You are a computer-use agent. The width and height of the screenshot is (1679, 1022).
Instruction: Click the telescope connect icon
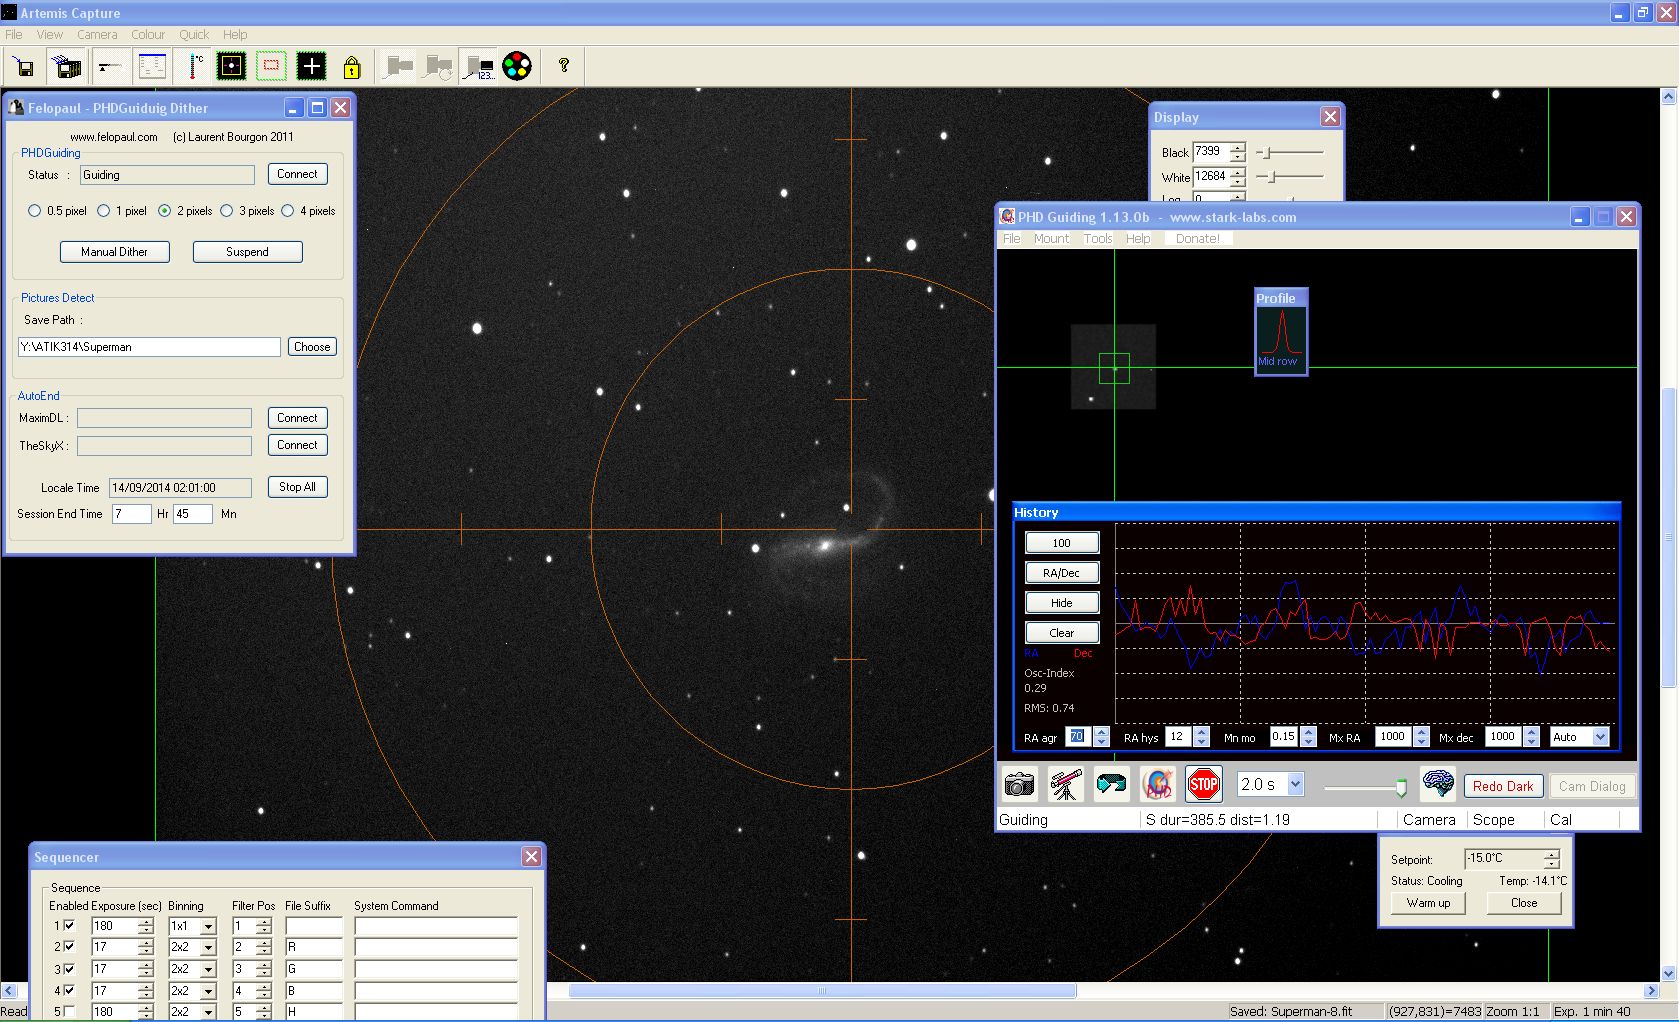tap(1066, 785)
